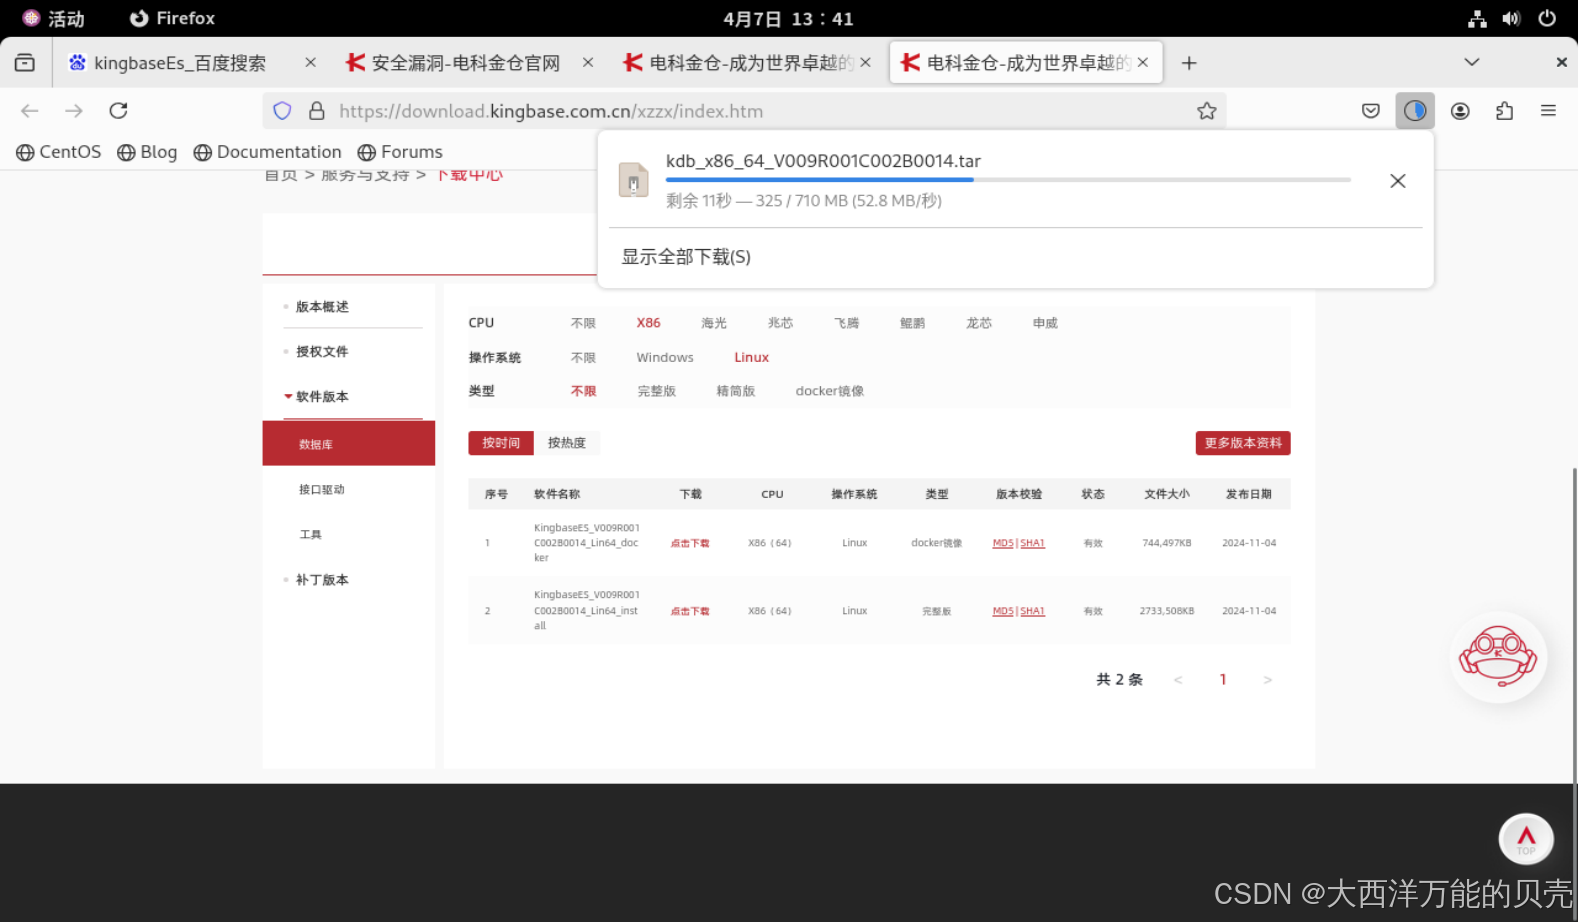The height and width of the screenshot is (922, 1578).
Task: Close the kingbaseEs_百度搜索 tab
Action: point(310,62)
